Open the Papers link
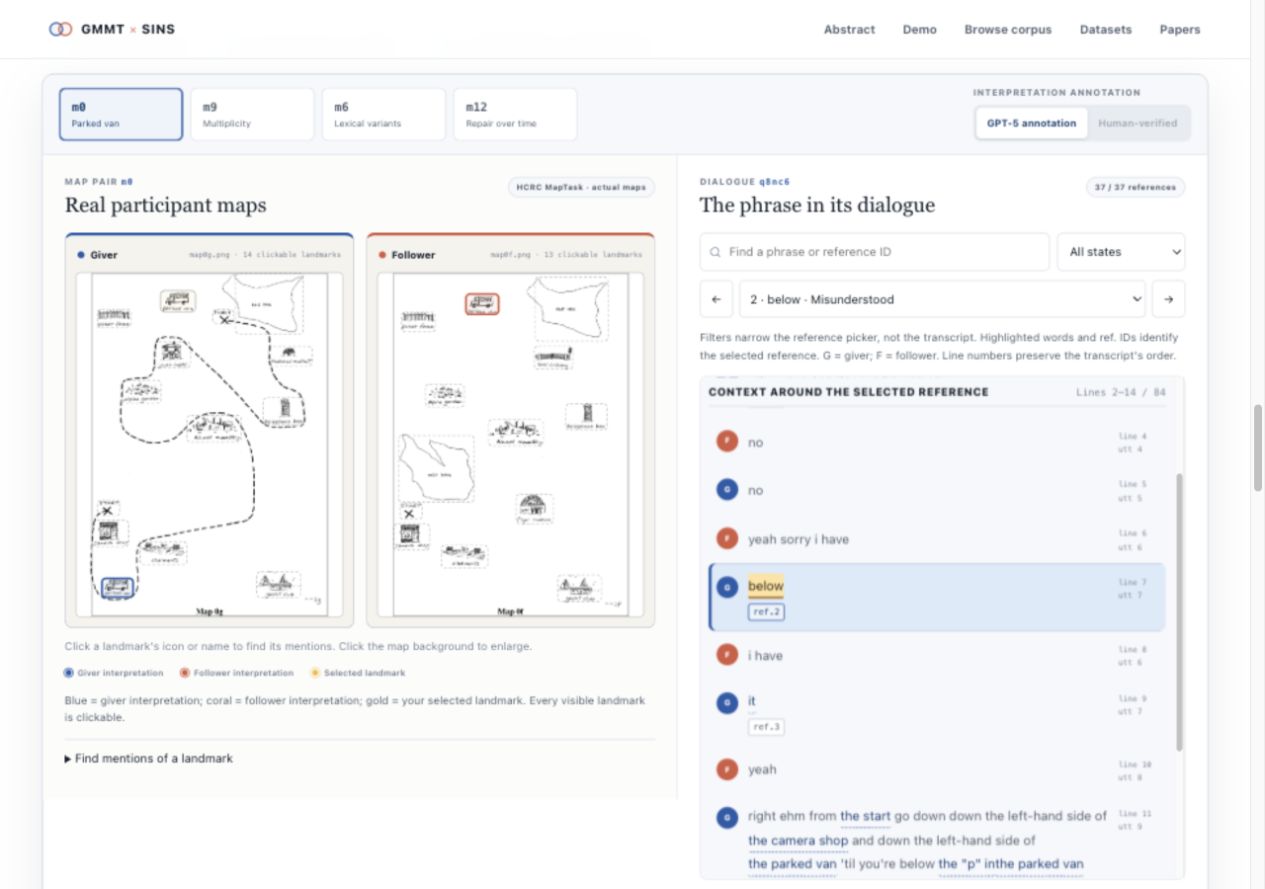 point(1180,29)
